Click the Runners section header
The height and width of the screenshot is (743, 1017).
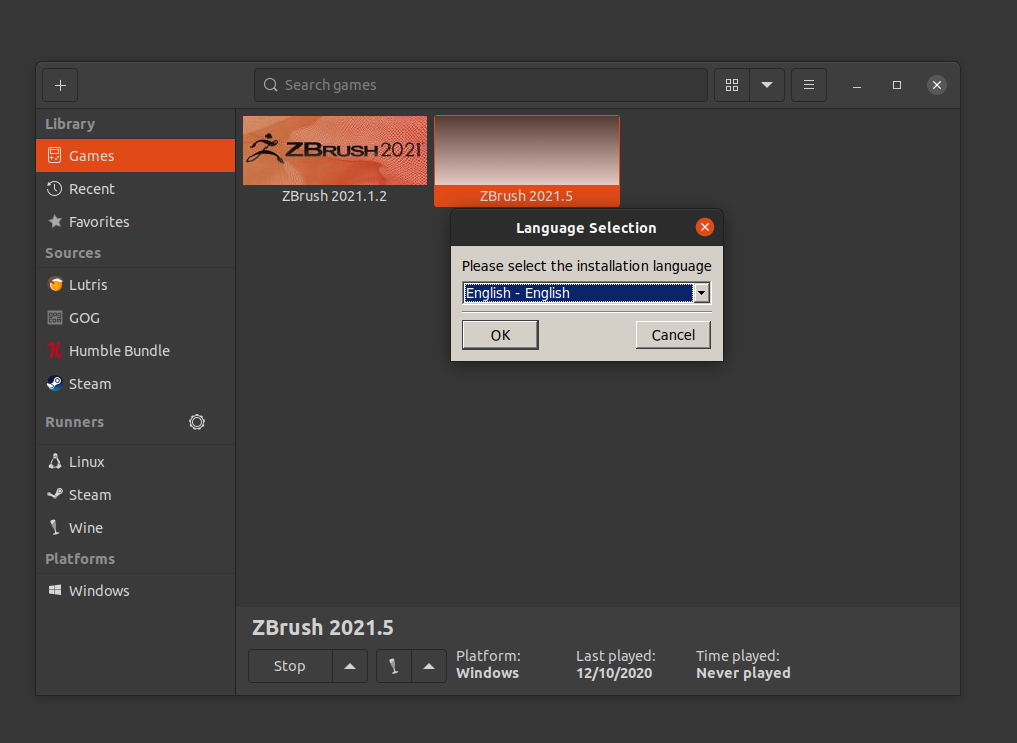click(75, 422)
